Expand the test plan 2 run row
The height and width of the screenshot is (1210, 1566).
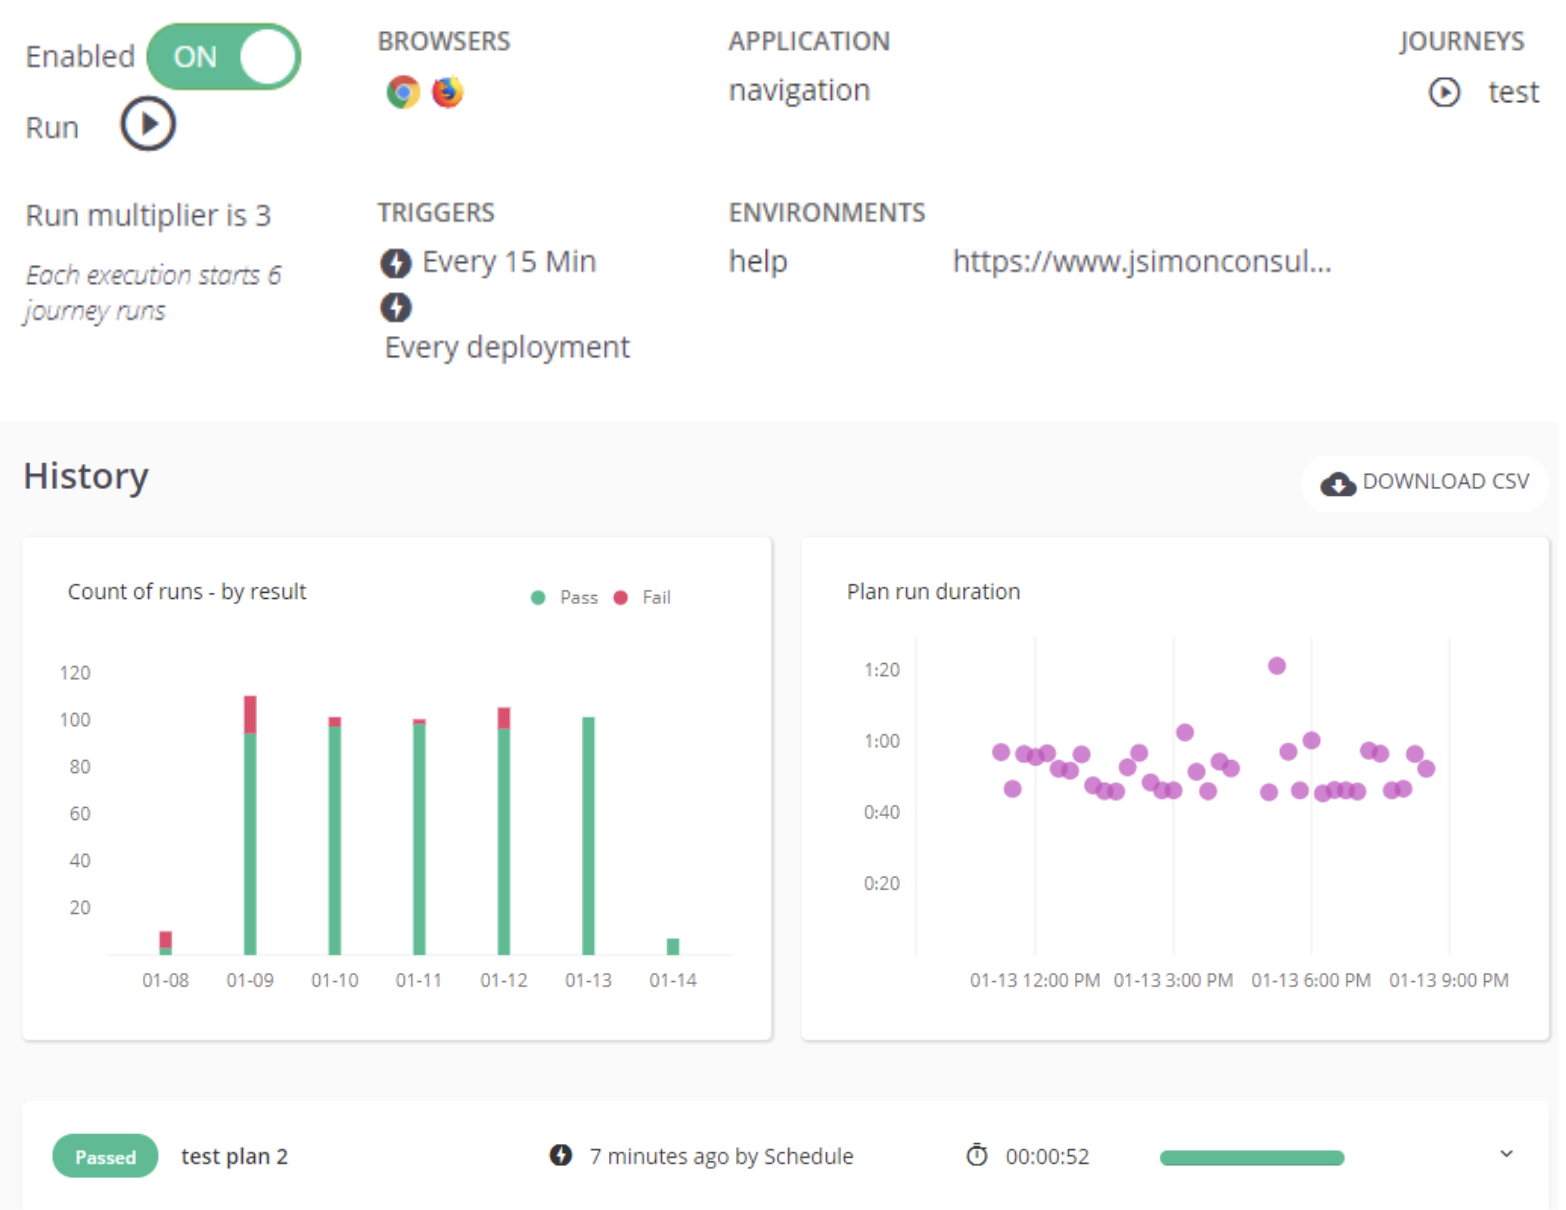1506,1154
